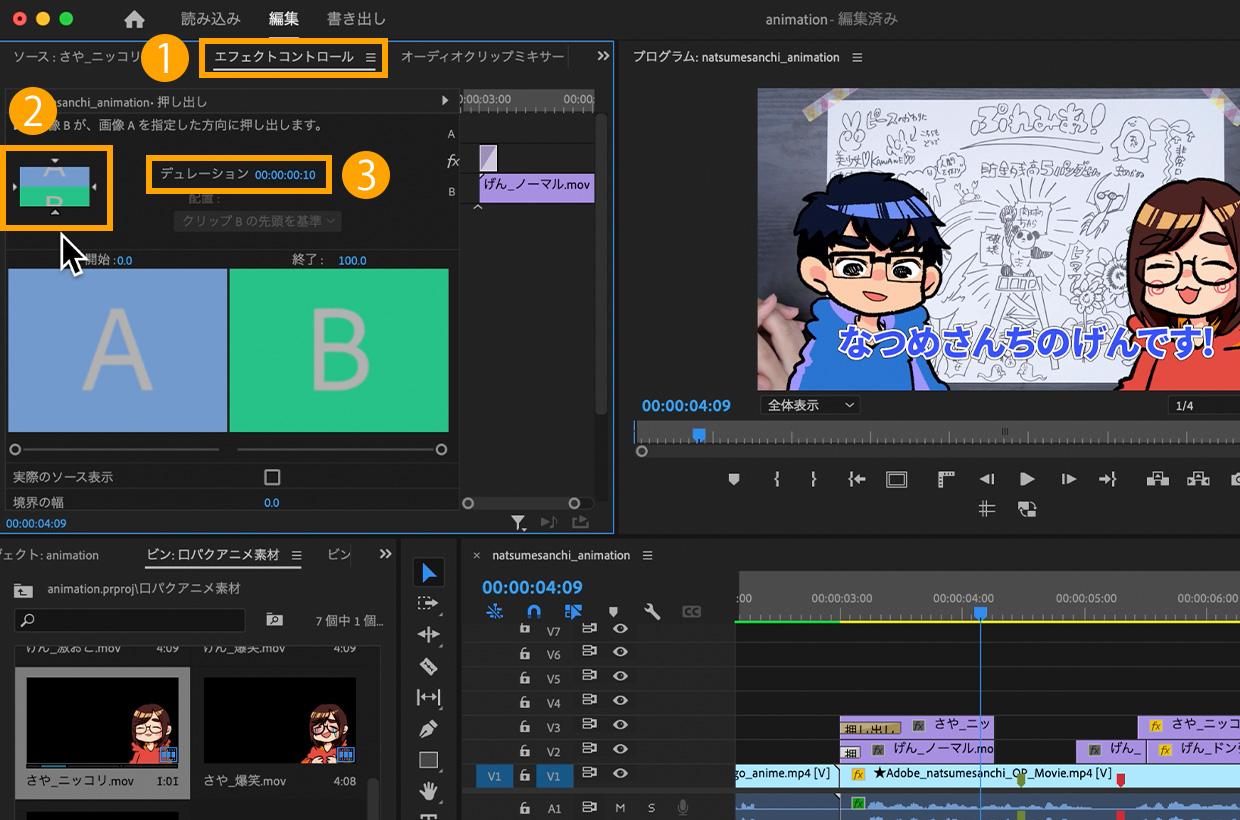This screenshot has width=1240, height=820.
Task: Open オーディオクリップミキサー tab
Action: tap(482, 57)
